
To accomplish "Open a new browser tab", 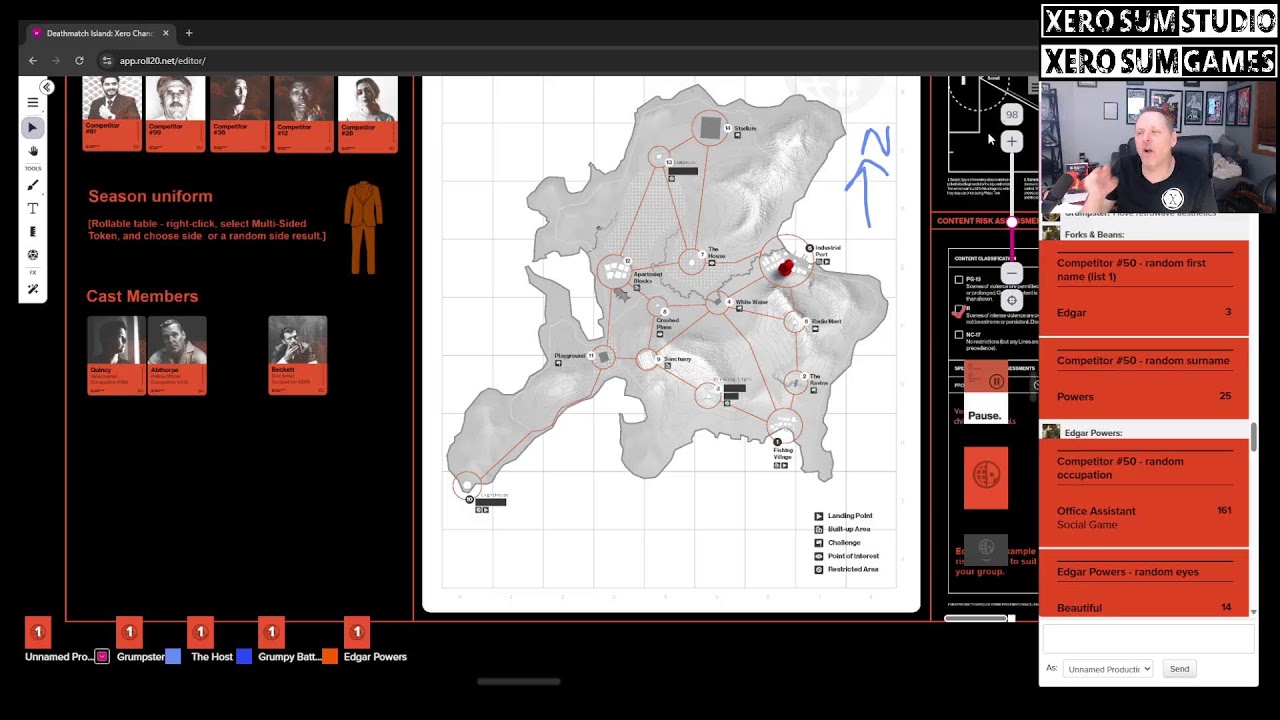I will (188, 33).
